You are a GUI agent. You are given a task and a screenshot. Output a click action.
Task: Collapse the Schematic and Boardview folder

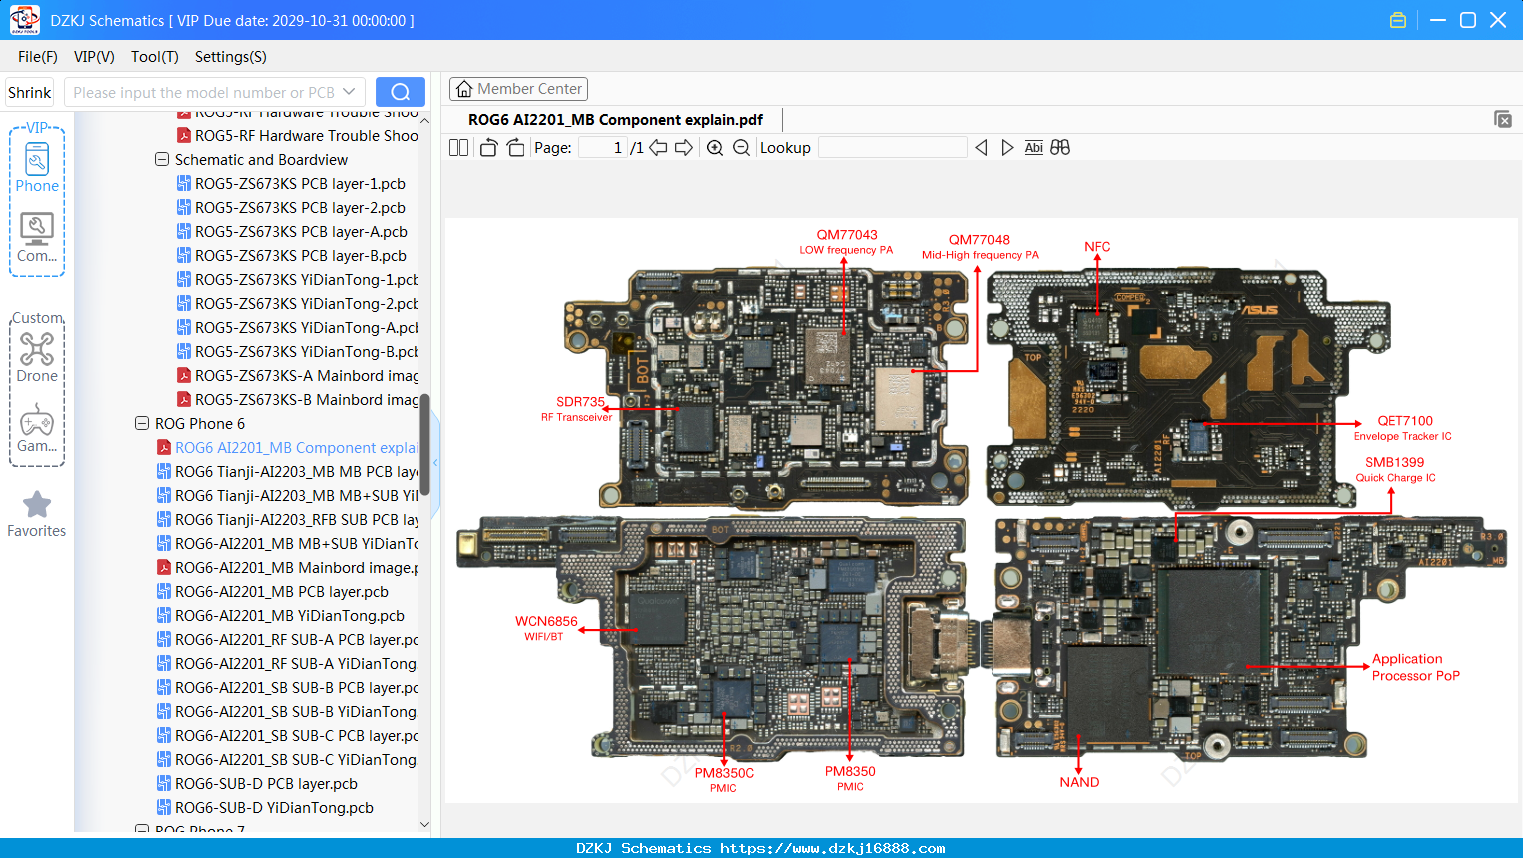click(162, 160)
